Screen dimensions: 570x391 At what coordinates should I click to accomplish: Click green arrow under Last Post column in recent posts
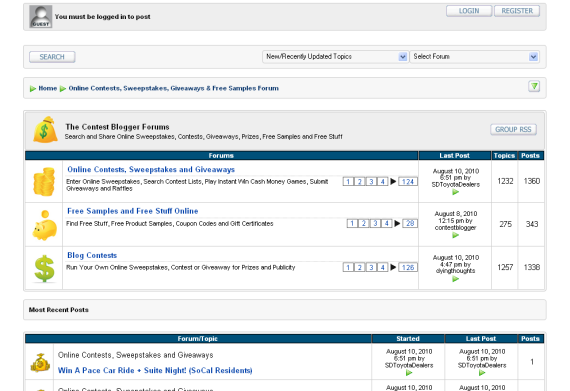coord(482,372)
